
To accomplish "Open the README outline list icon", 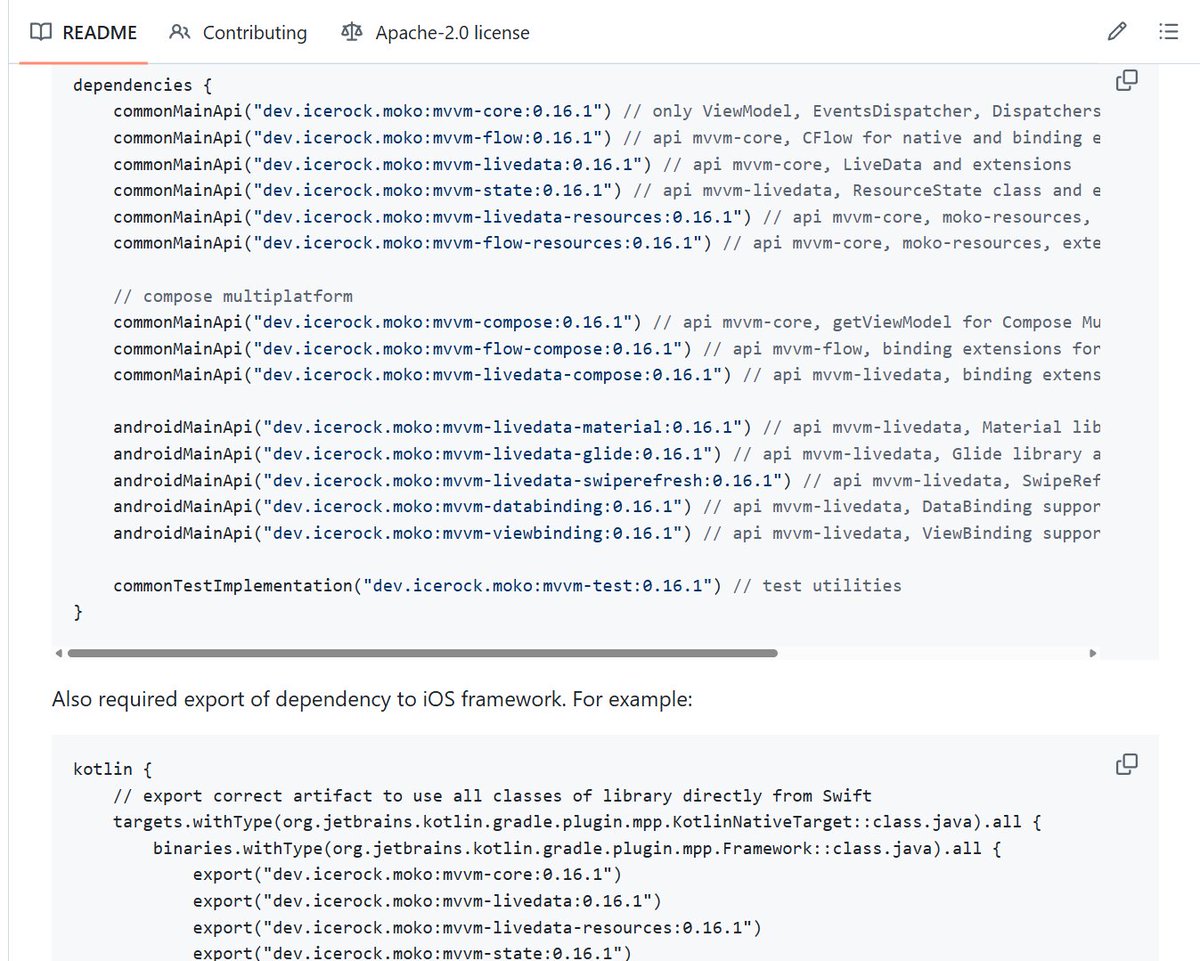I will (x=1168, y=32).
